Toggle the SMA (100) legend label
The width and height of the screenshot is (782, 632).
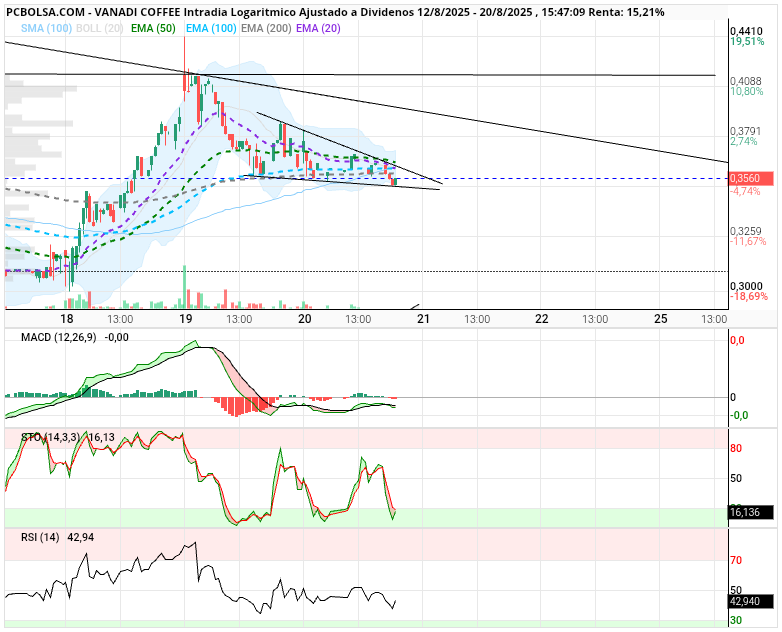coord(46,28)
